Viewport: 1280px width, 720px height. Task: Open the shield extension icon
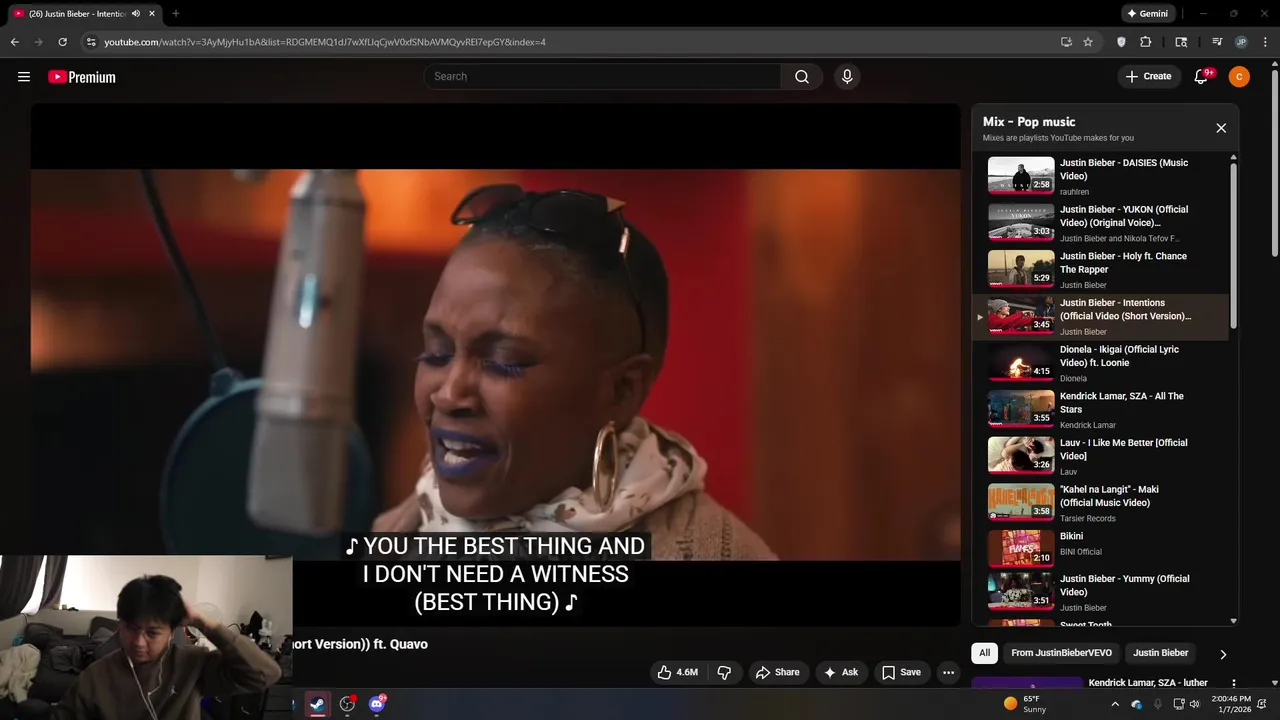coord(1121,42)
